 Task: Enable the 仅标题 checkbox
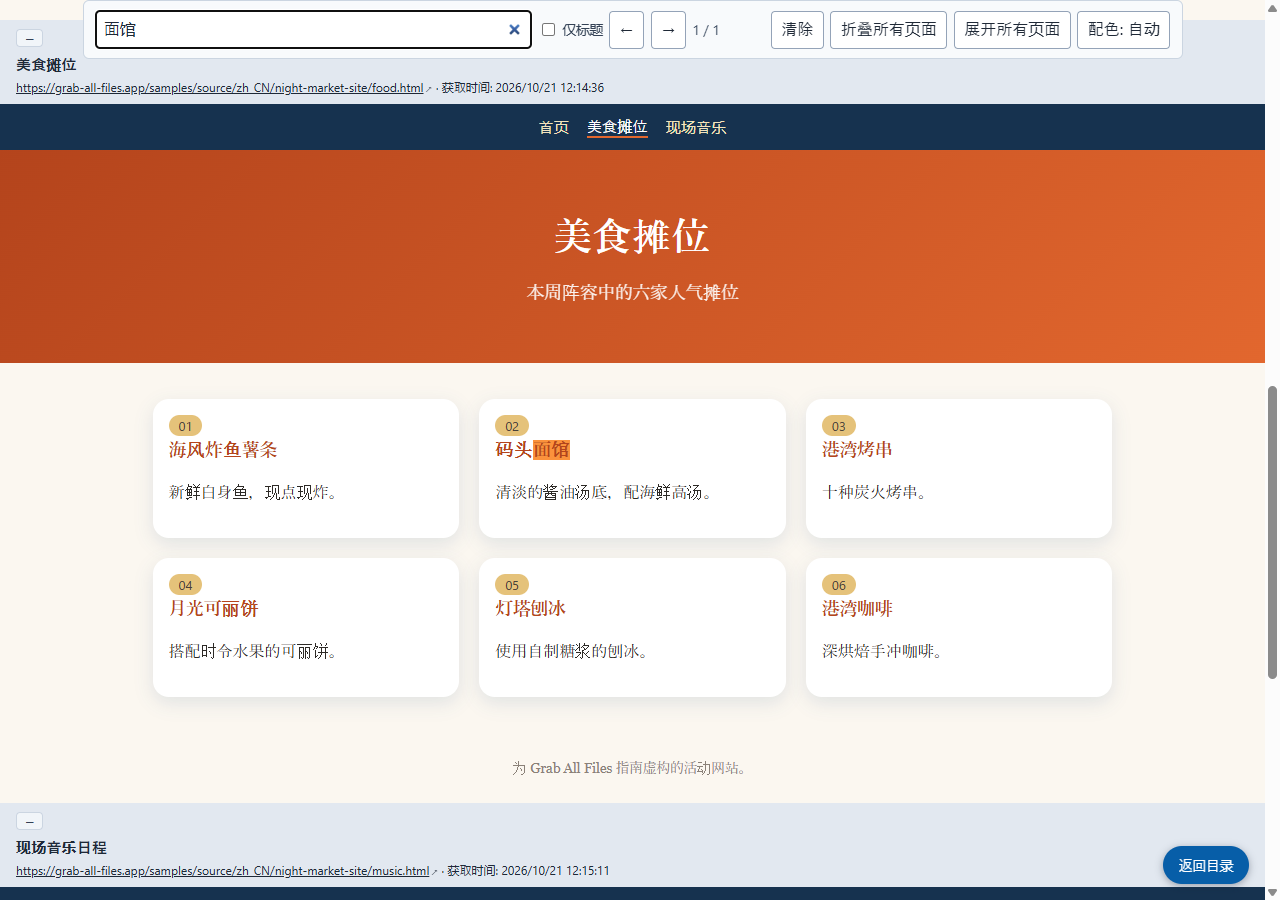(x=548, y=30)
